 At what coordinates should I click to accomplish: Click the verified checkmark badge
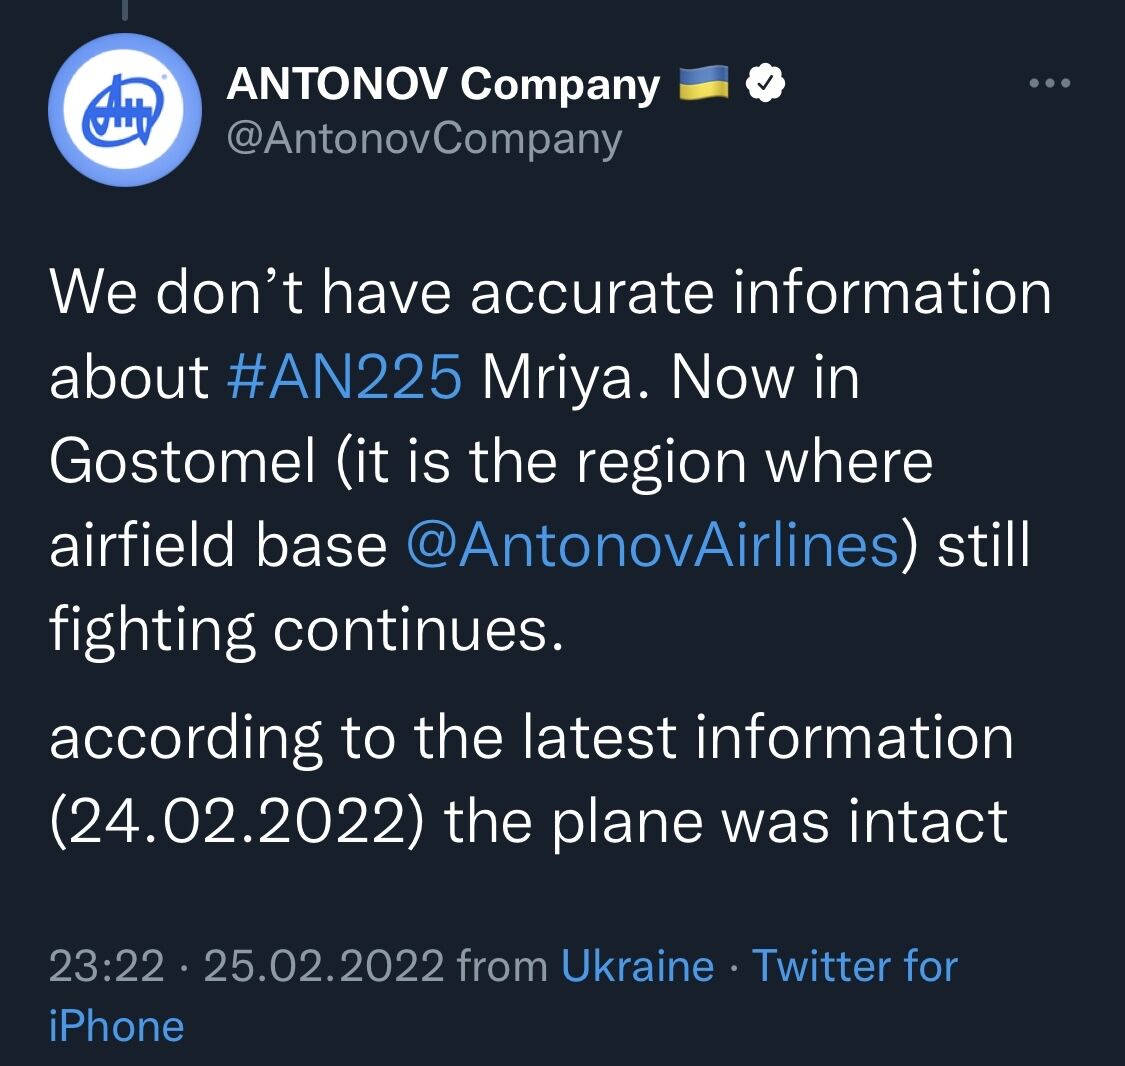pyautogui.click(x=764, y=85)
